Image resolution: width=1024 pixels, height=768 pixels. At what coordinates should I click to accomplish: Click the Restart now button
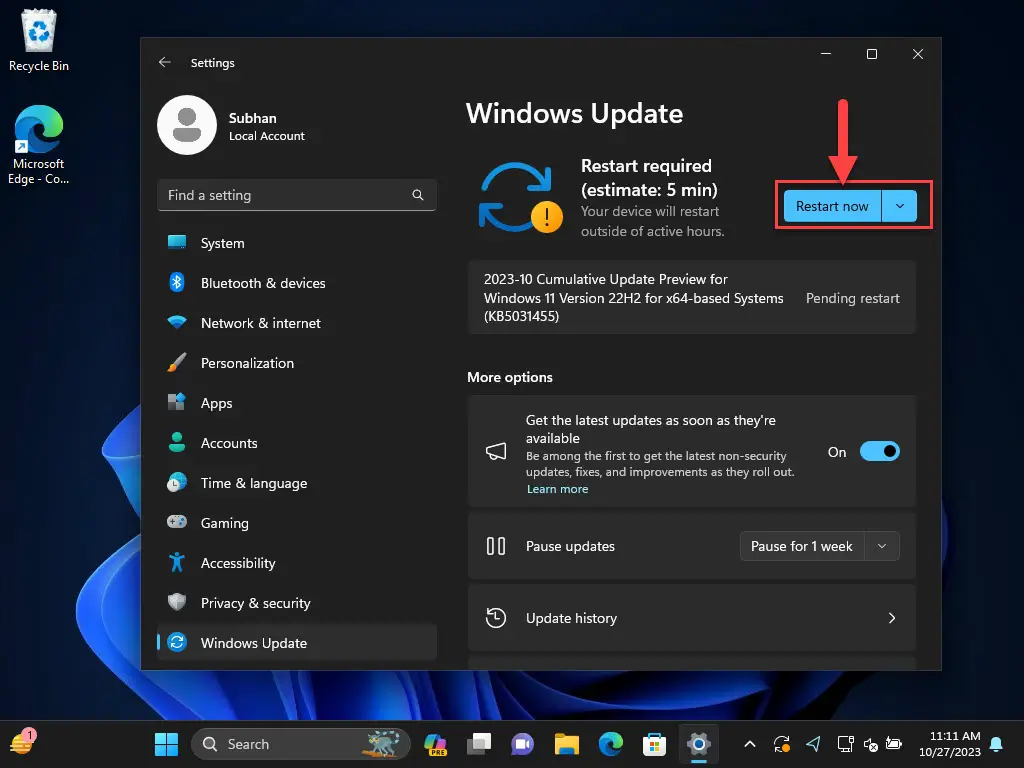coord(832,206)
